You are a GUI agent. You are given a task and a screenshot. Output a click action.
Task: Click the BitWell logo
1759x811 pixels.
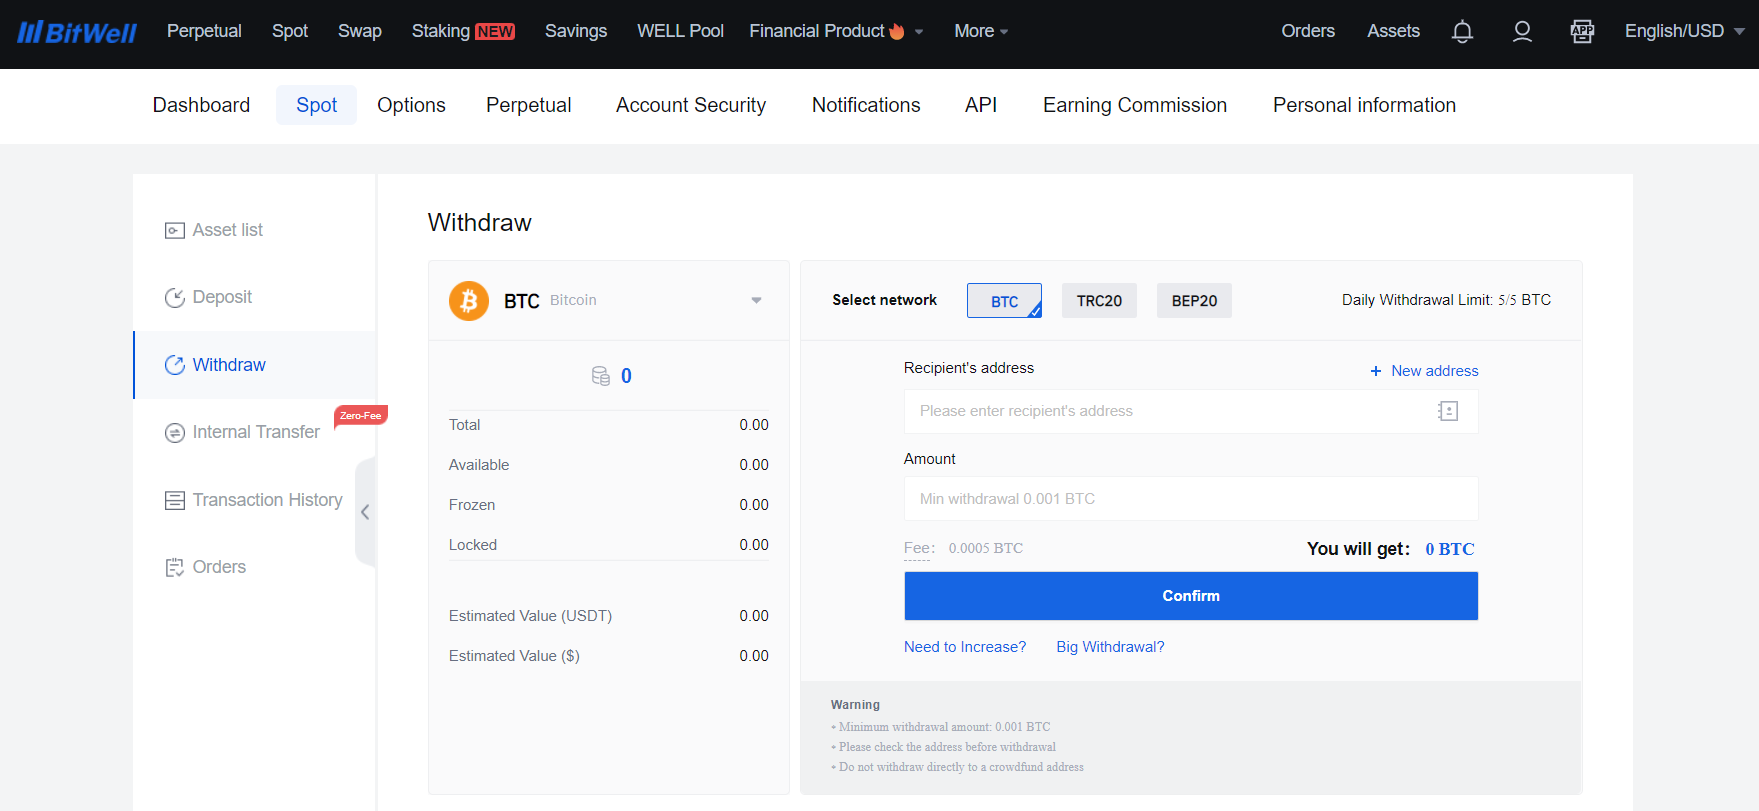[x=76, y=32]
